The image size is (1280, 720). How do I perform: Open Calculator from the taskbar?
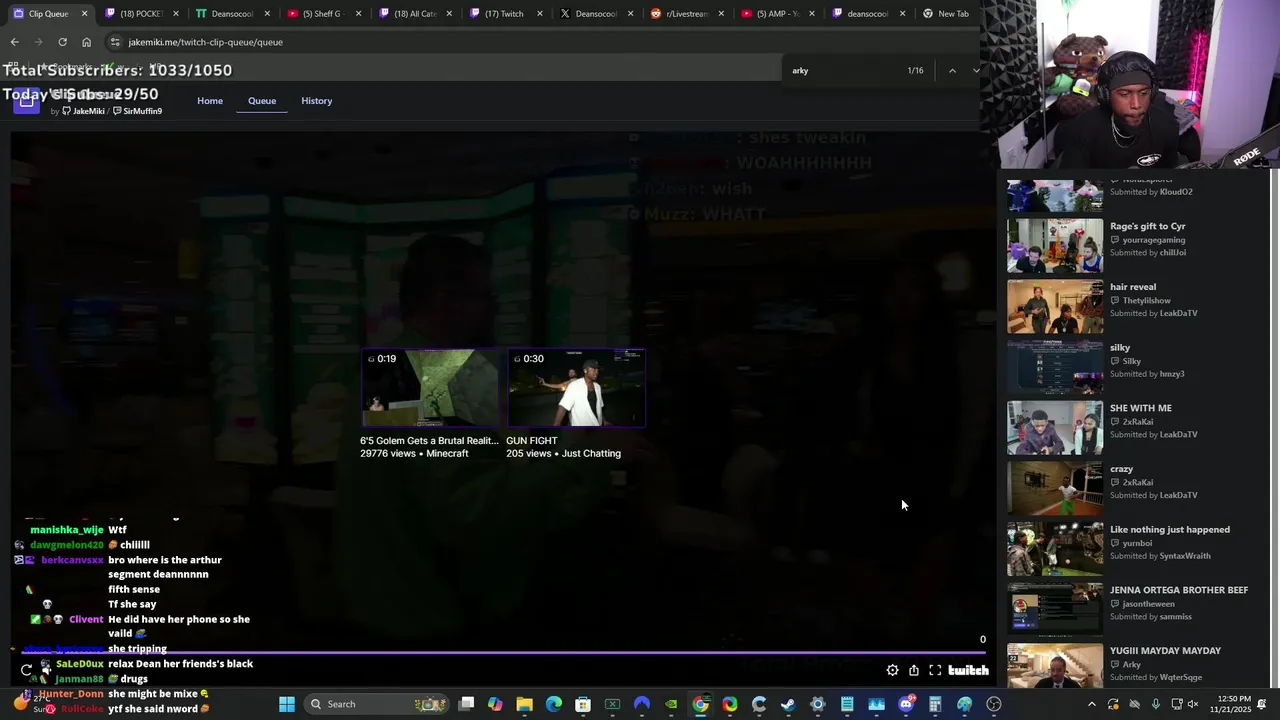click(x=935, y=704)
